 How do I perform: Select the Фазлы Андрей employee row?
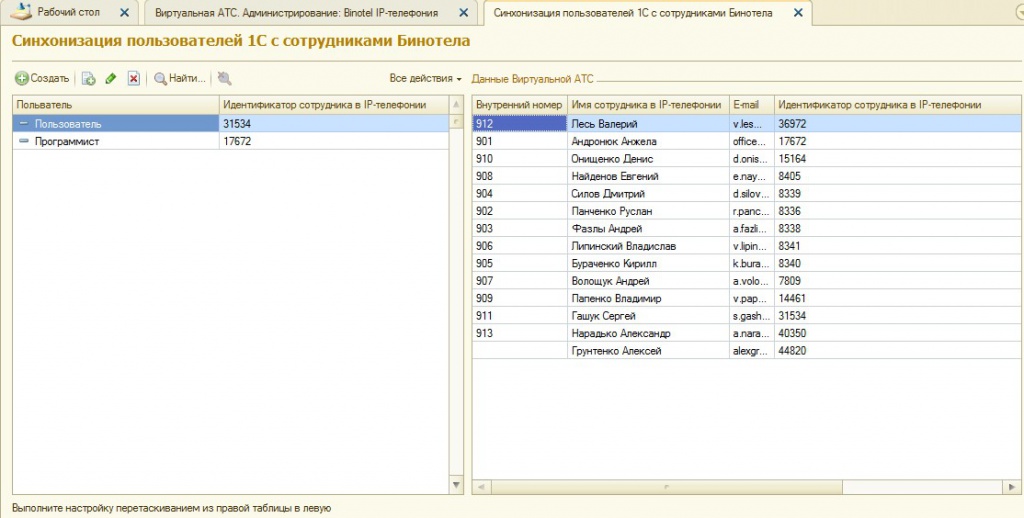[x=746, y=229]
